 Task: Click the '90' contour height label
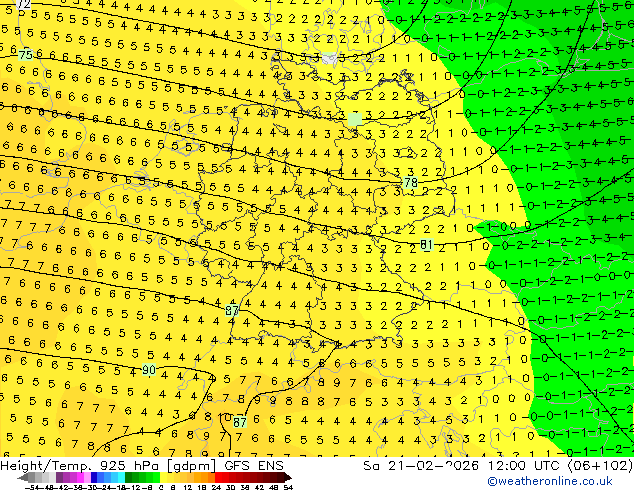149,370
